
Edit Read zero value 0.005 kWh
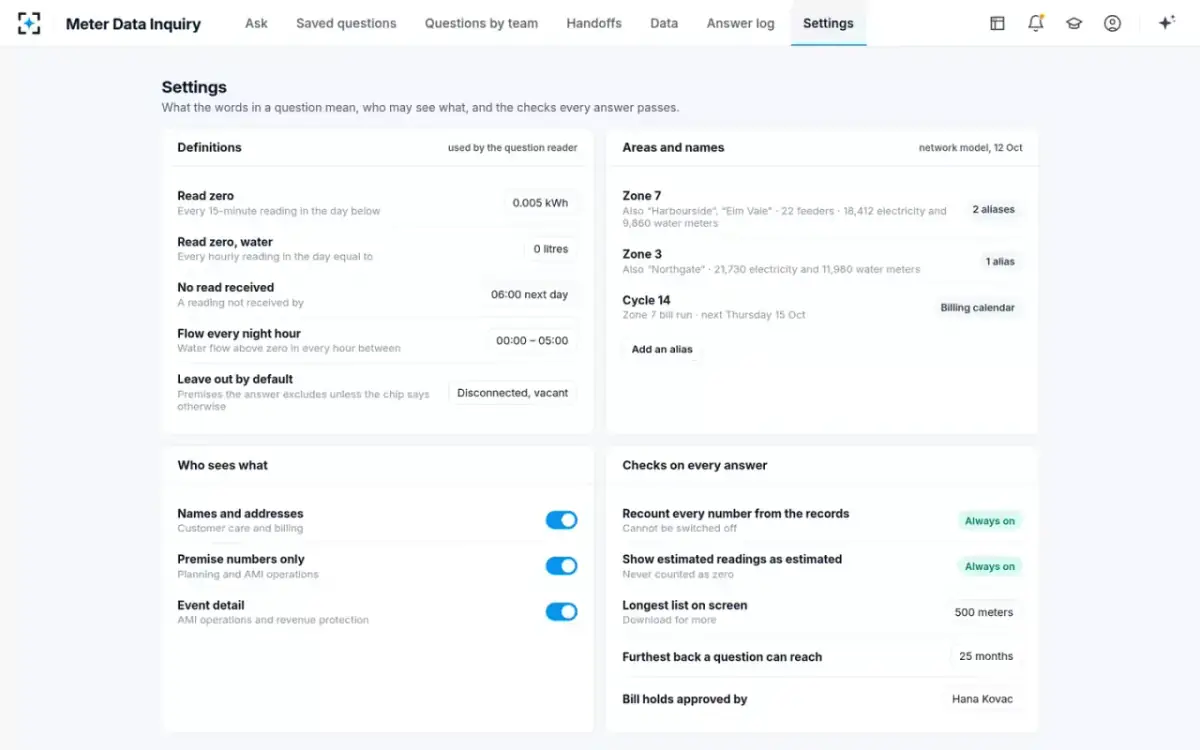click(x=540, y=203)
